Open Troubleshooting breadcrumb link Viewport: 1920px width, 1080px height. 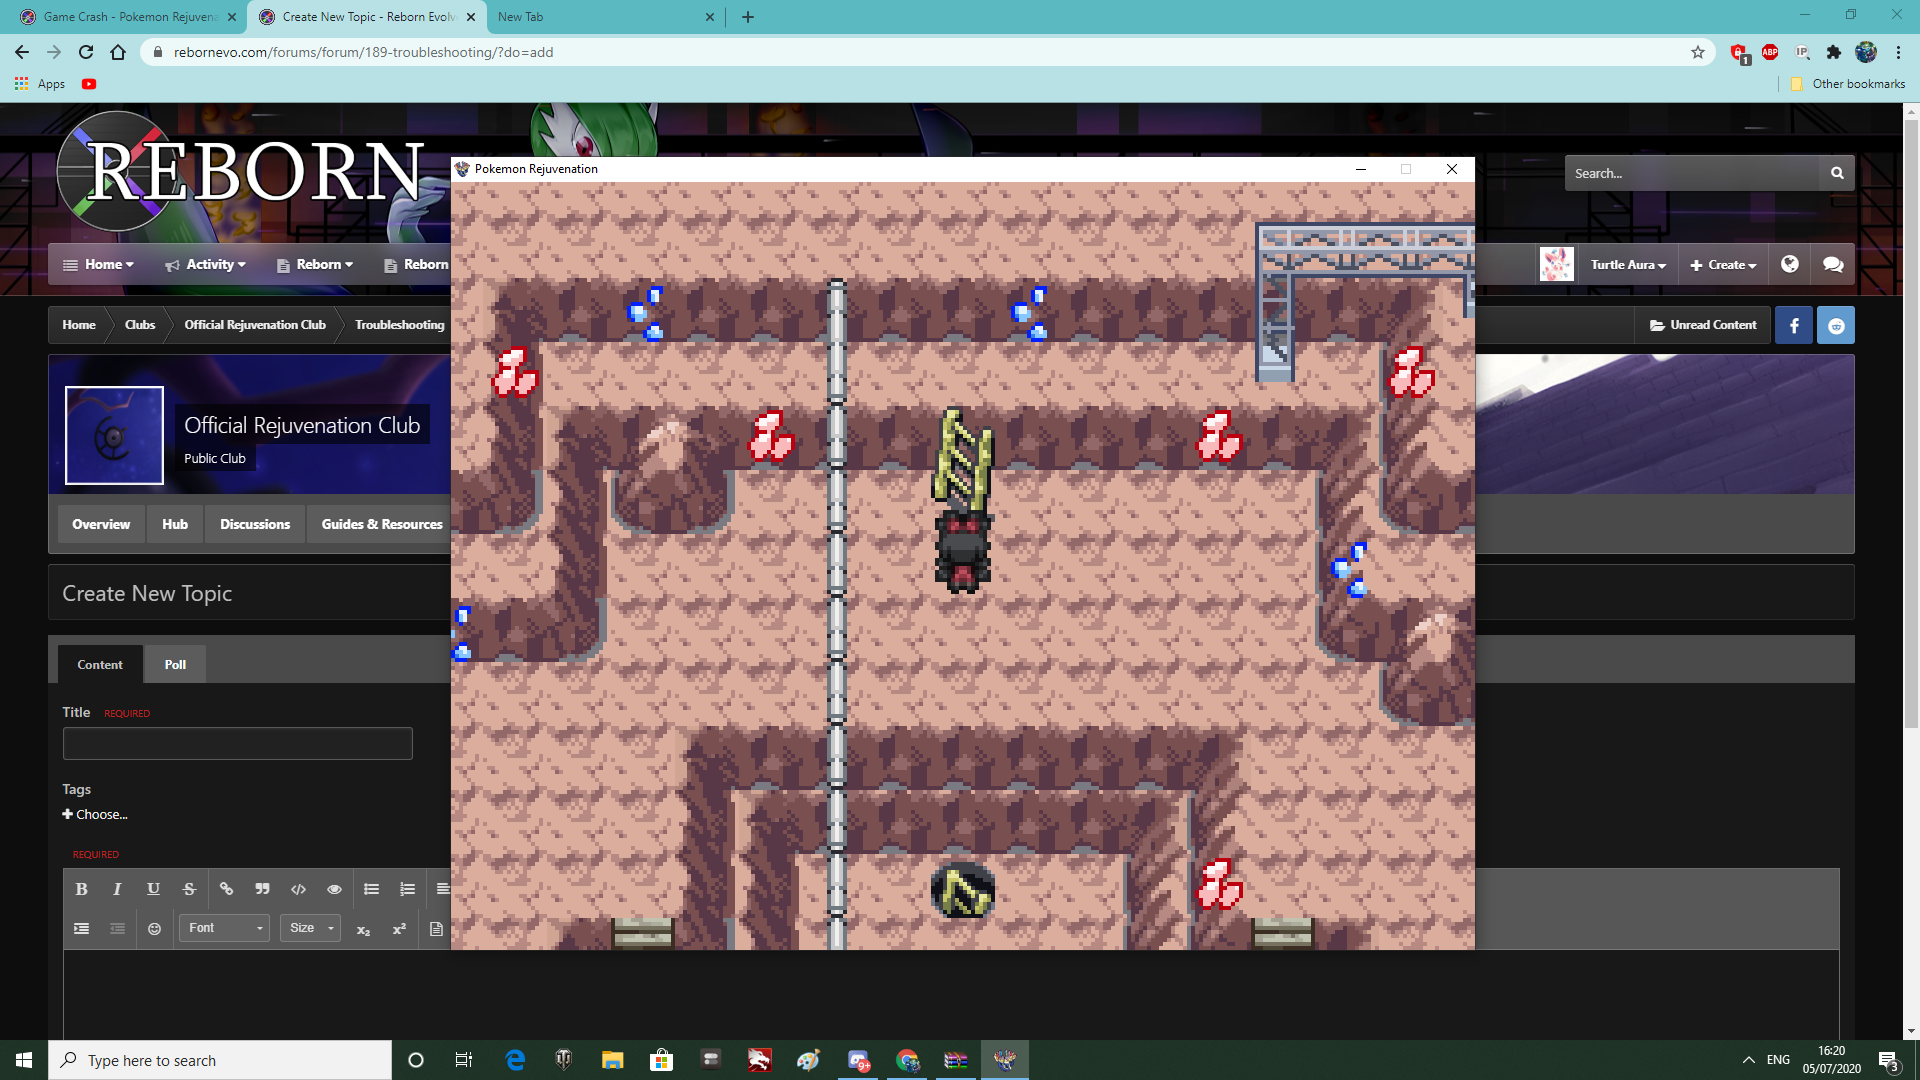(x=399, y=325)
